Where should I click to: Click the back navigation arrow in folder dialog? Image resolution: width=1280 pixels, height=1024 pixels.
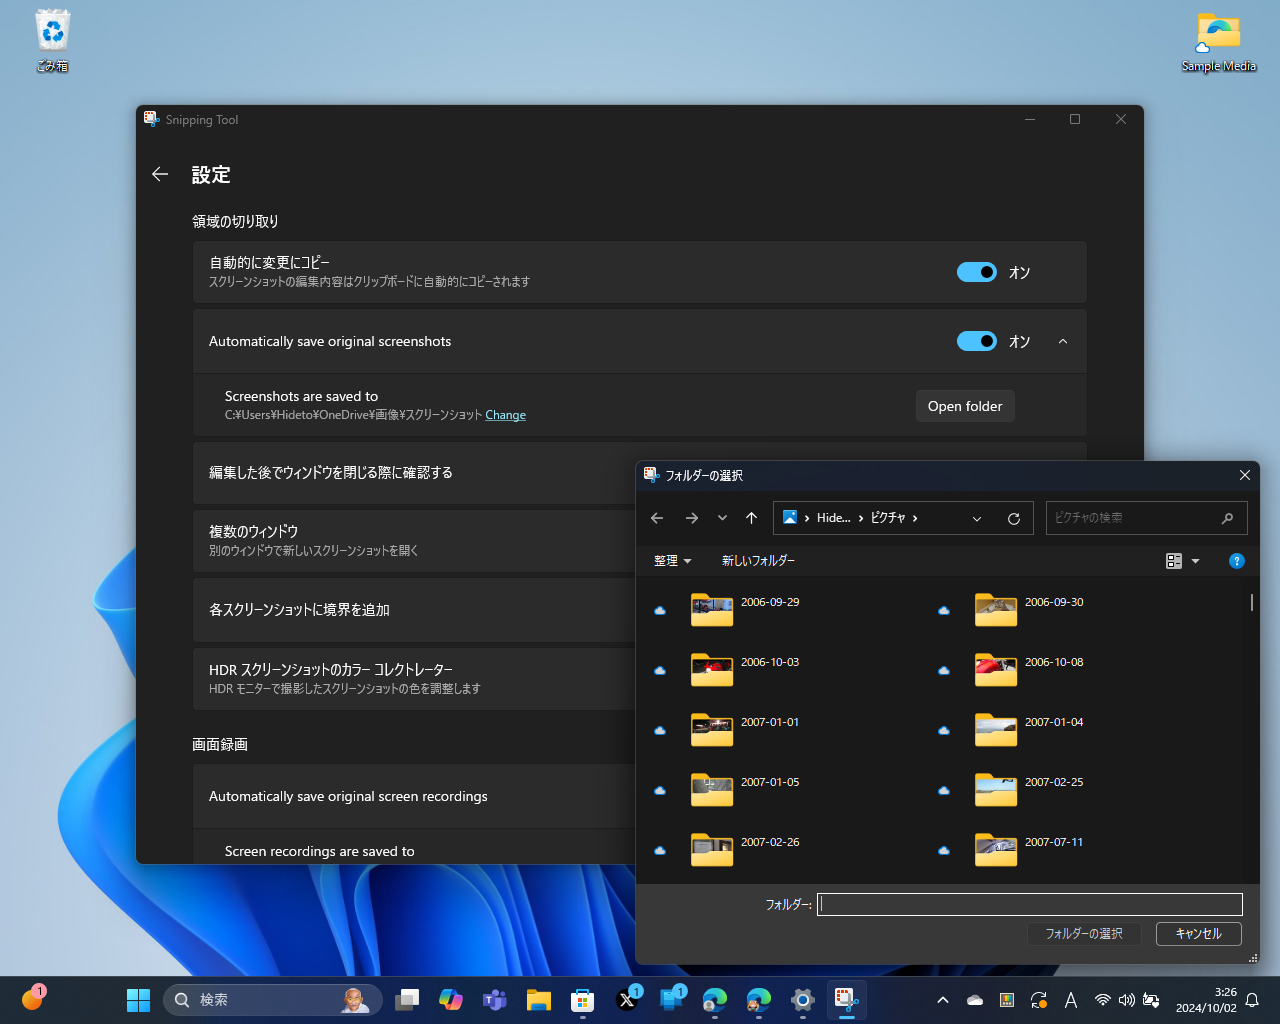[657, 518]
